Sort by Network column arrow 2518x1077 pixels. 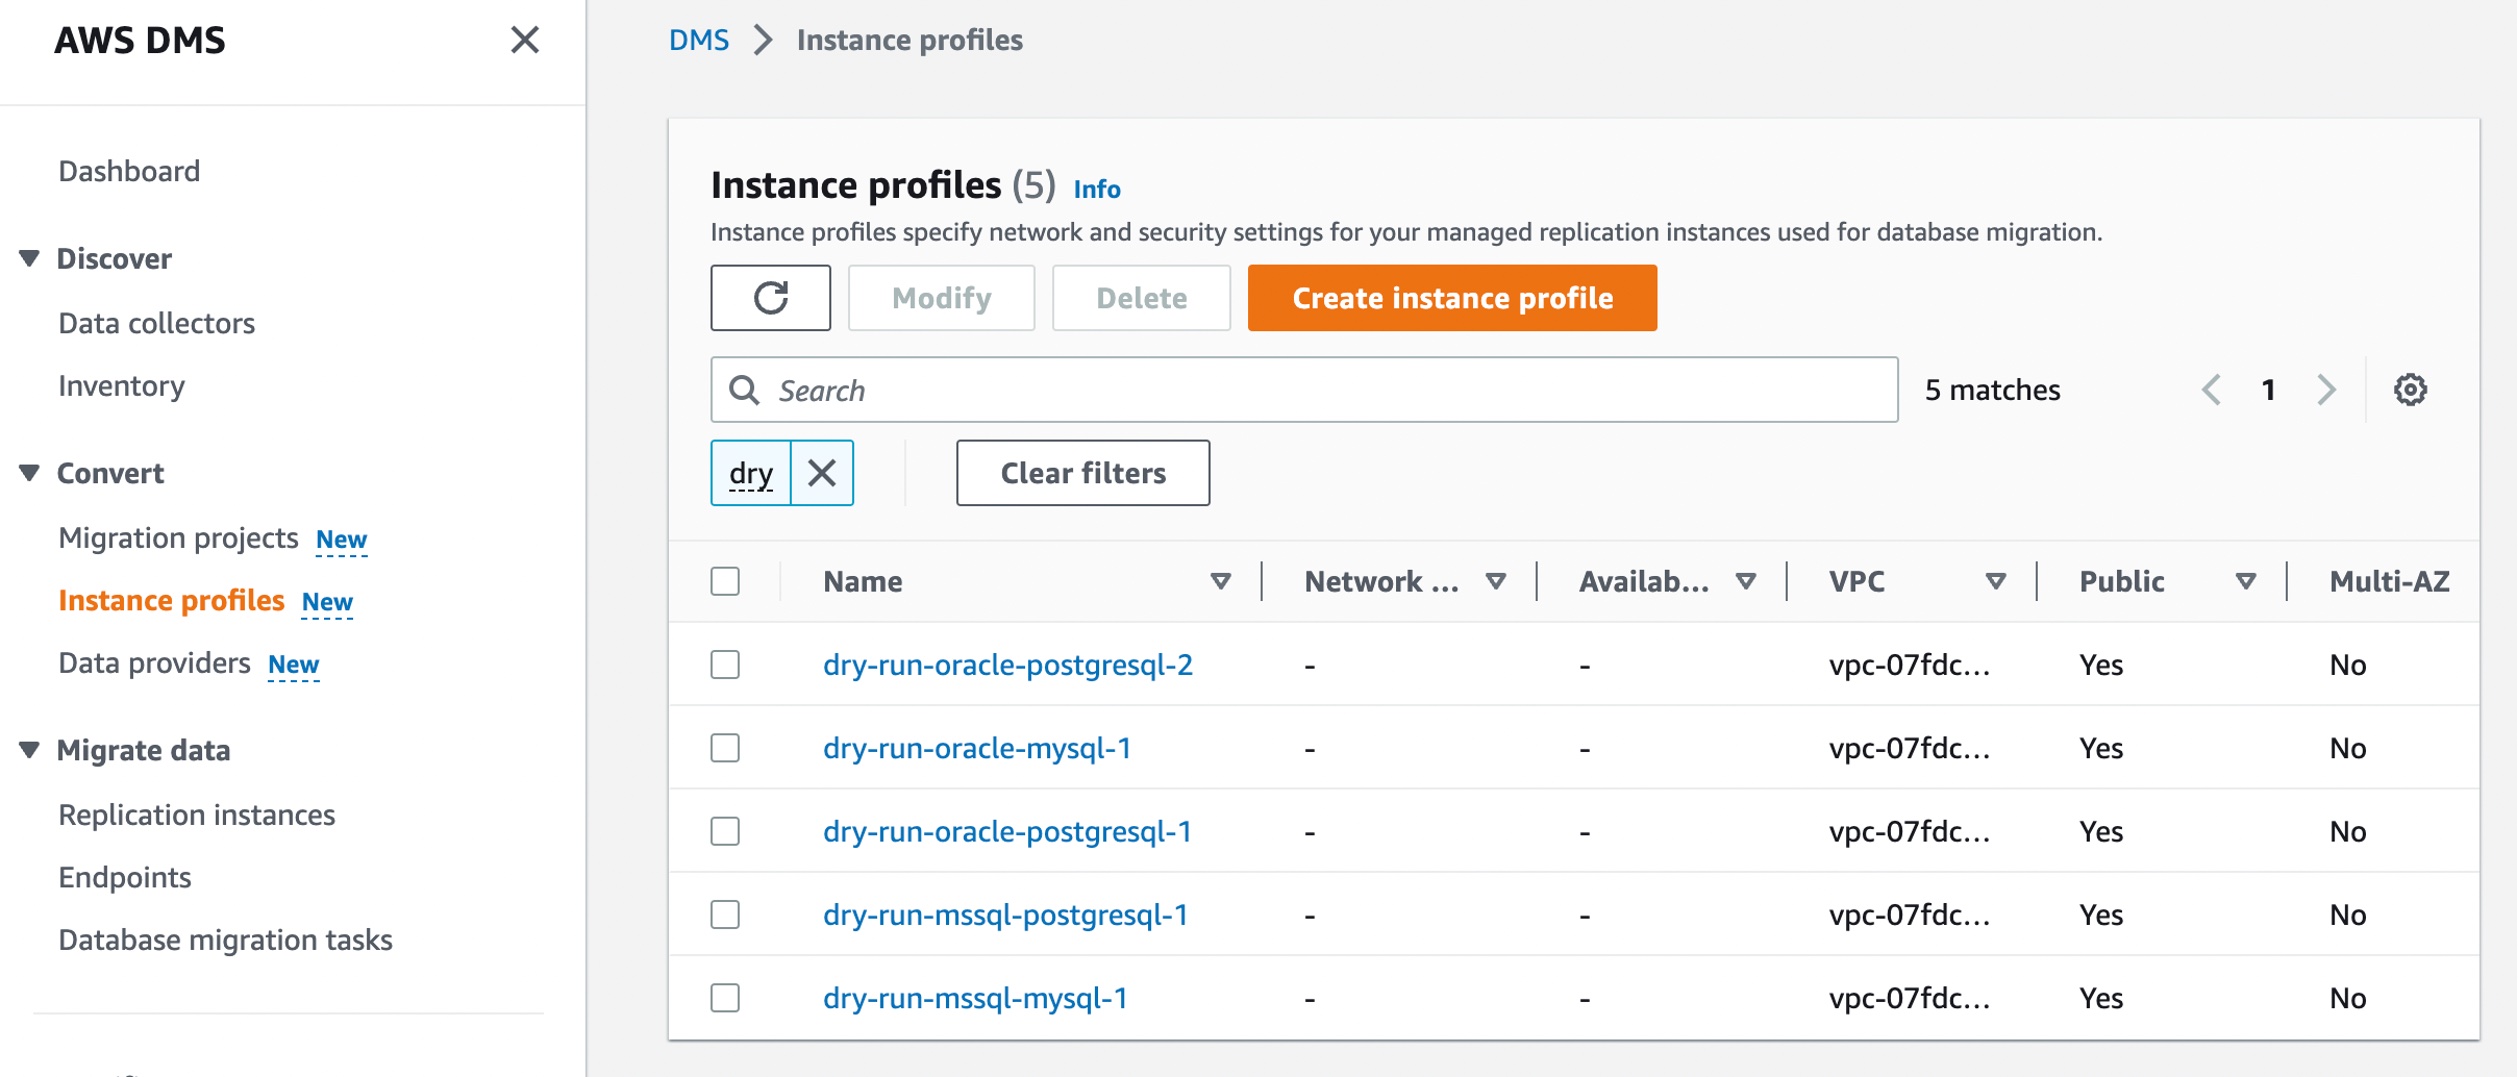(x=1495, y=582)
